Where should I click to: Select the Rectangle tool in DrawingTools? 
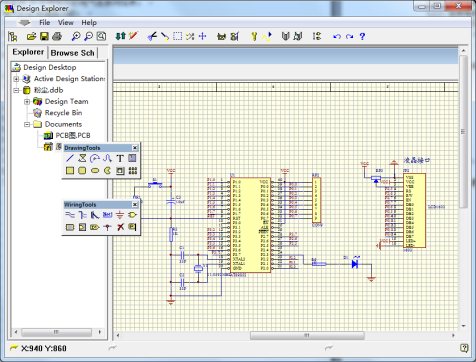(x=70, y=171)
